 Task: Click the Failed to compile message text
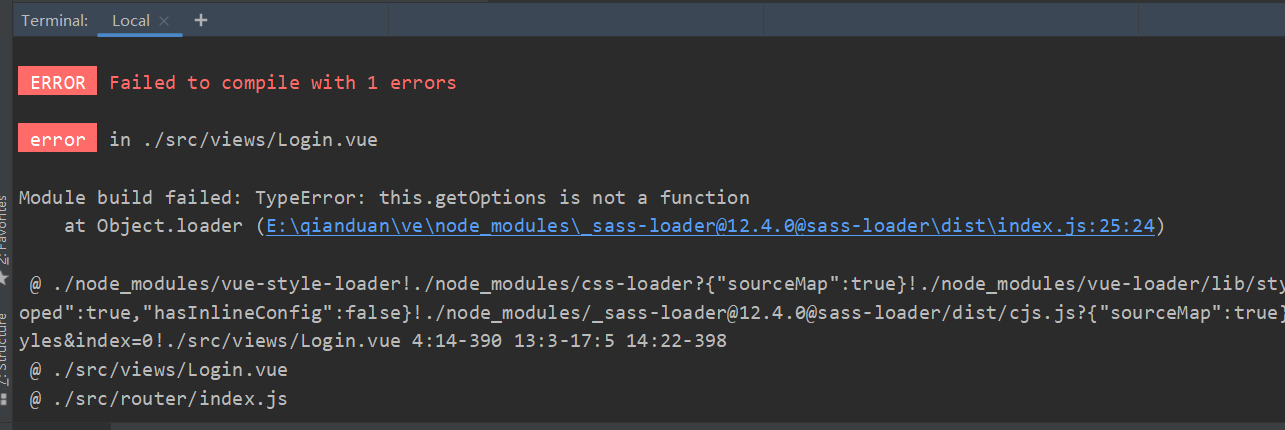pyautogui.click(x=282, y=83)
